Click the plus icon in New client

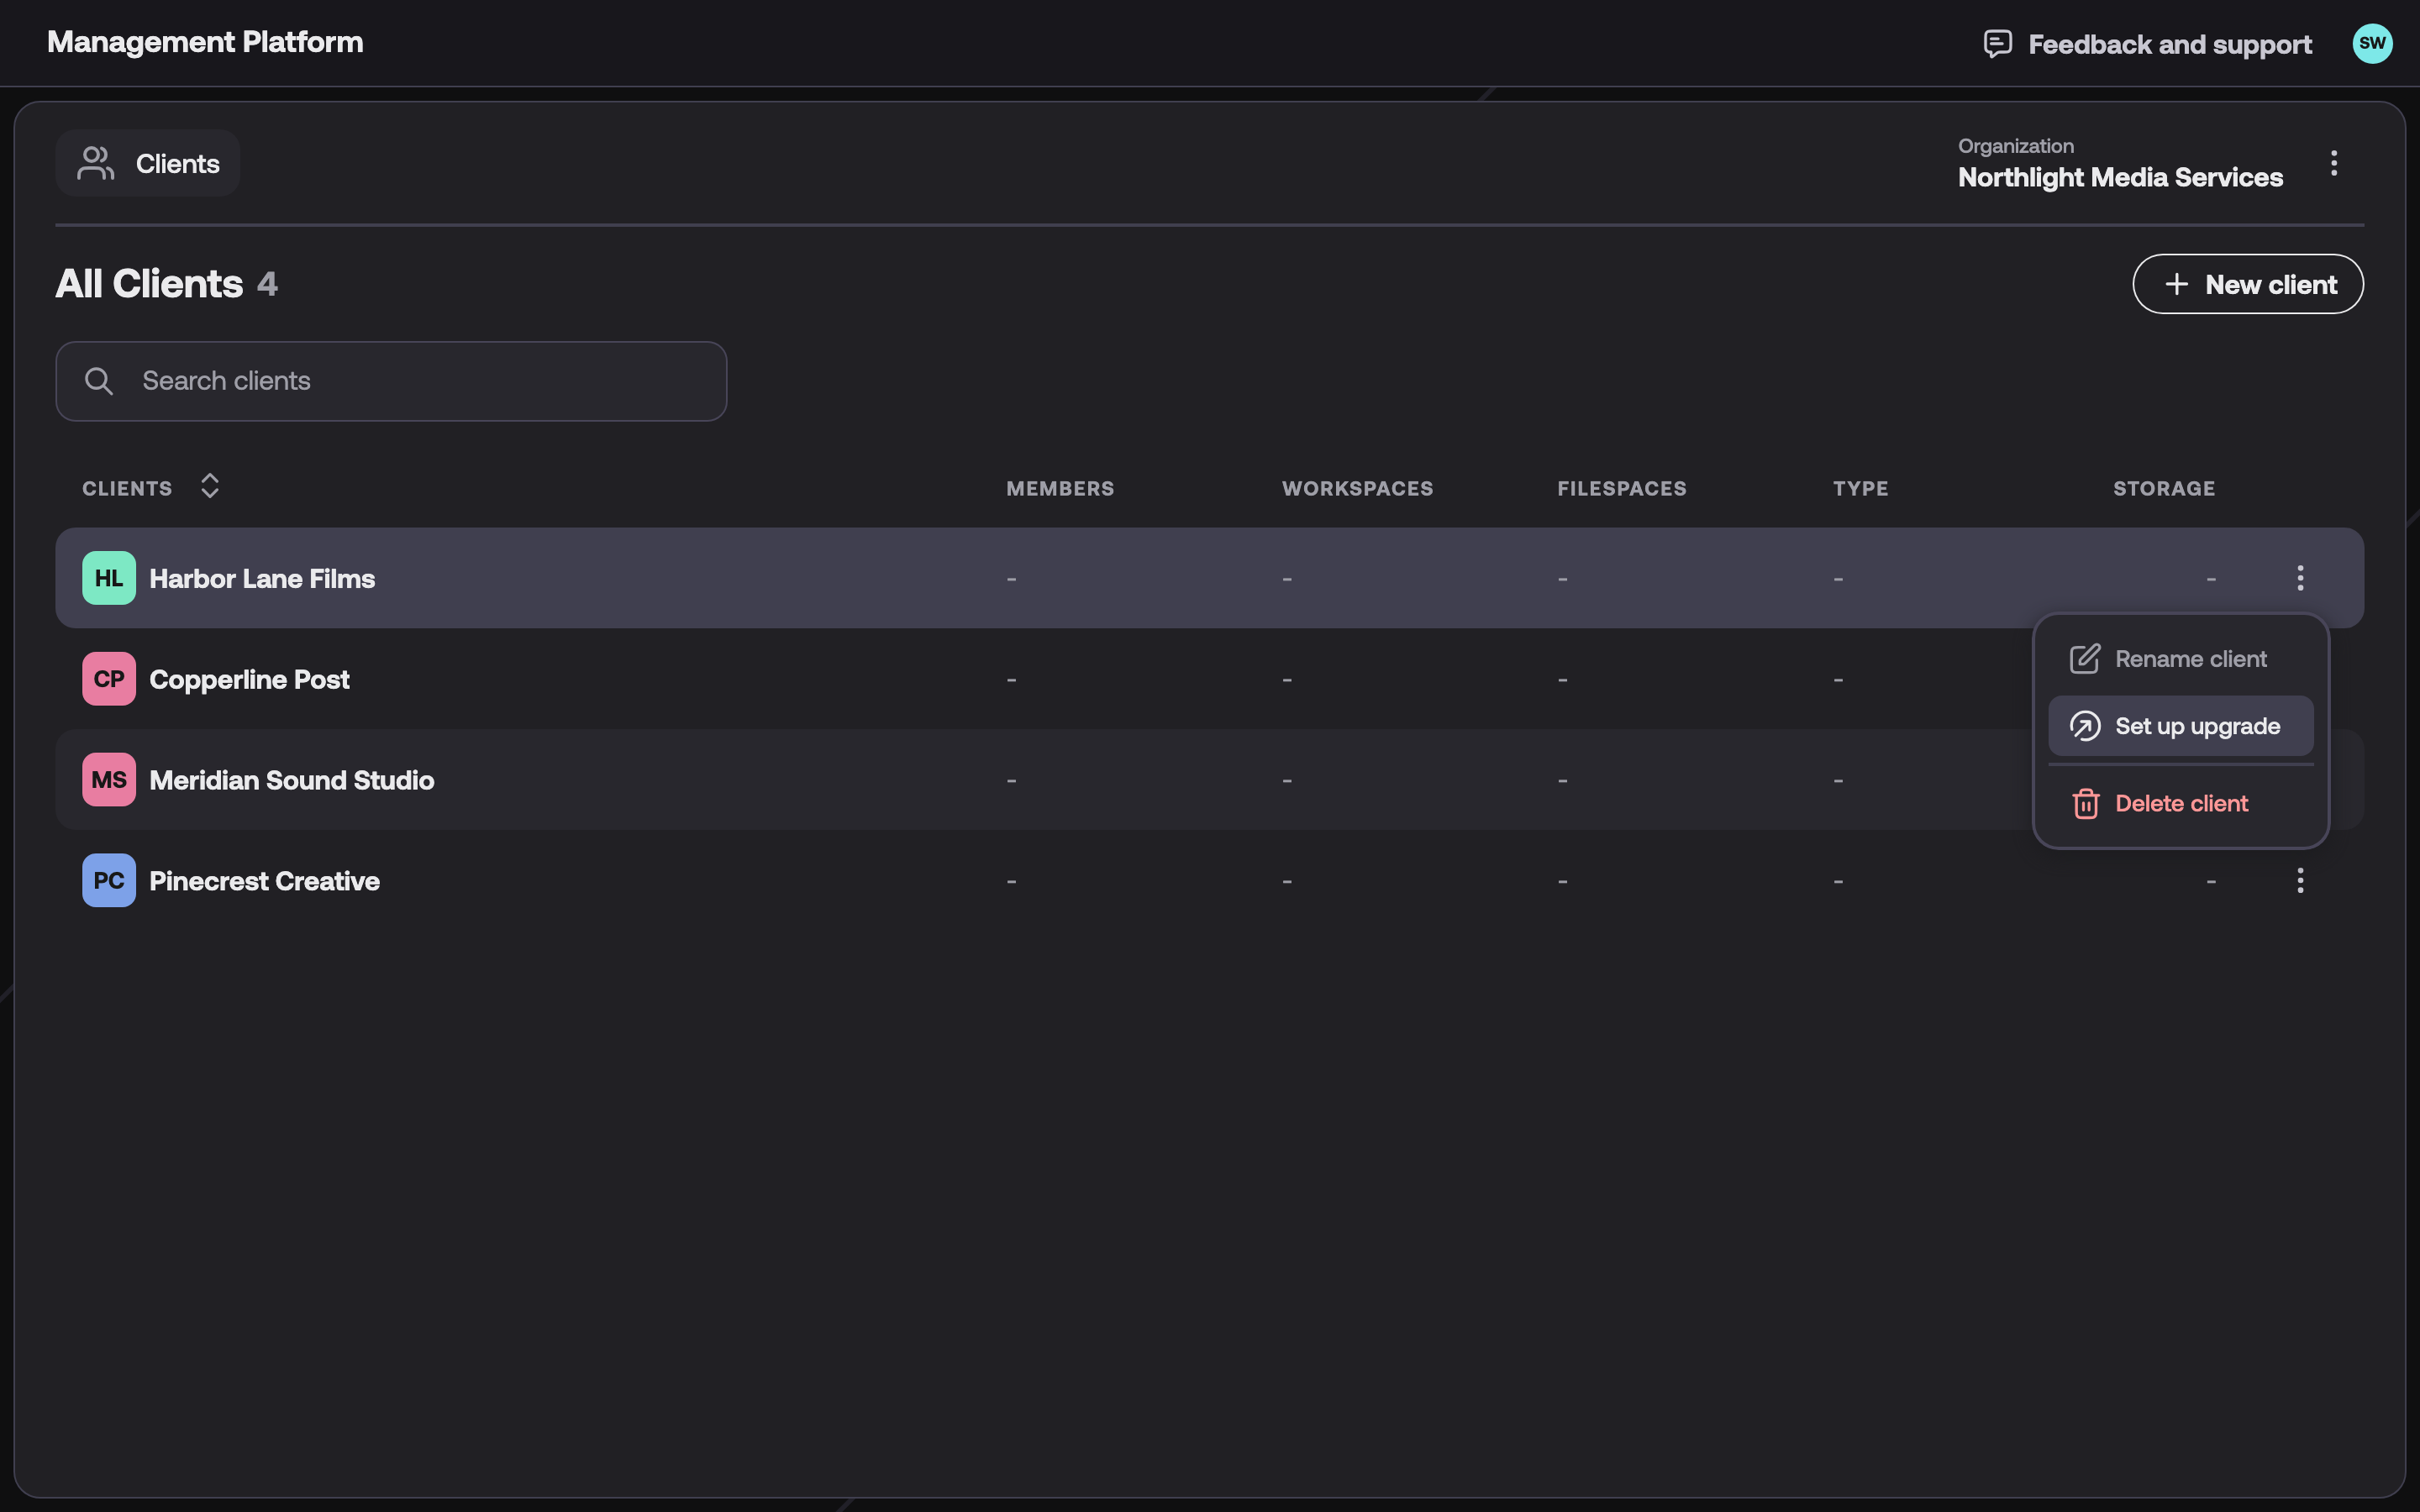2176,285
